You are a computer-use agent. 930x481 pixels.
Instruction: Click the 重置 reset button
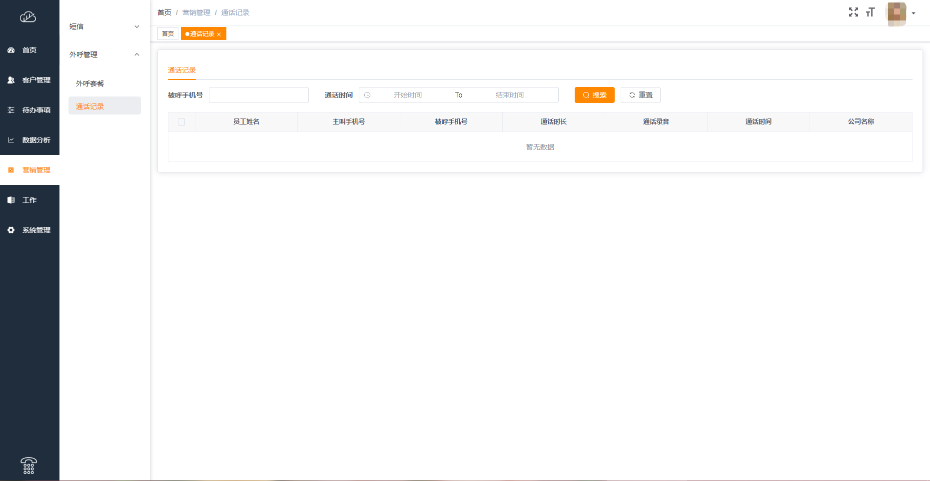[640, 95]
